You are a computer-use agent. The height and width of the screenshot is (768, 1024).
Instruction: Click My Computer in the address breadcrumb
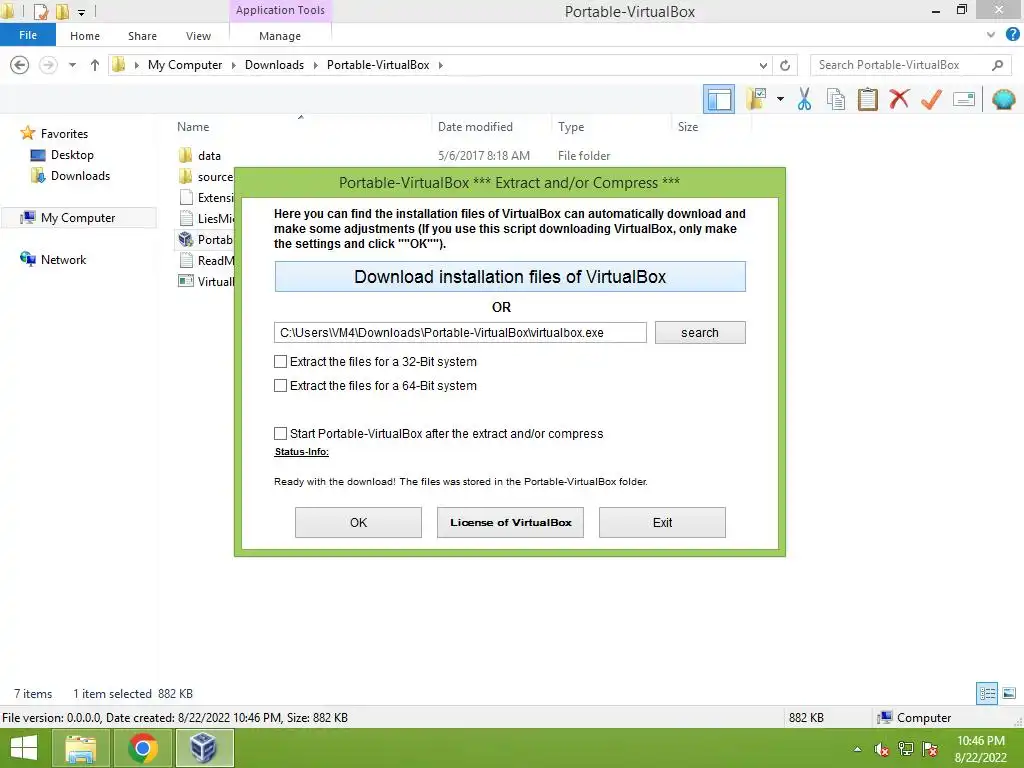(x=185, y=65)
